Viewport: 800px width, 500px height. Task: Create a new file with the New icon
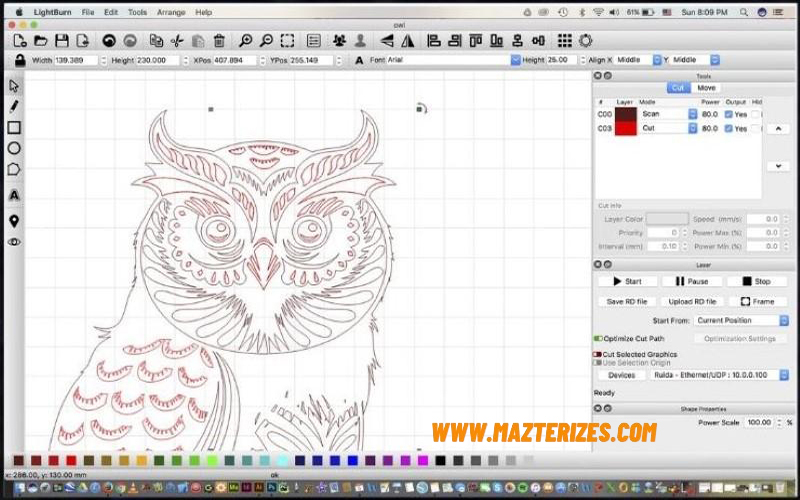click(19, 41)
